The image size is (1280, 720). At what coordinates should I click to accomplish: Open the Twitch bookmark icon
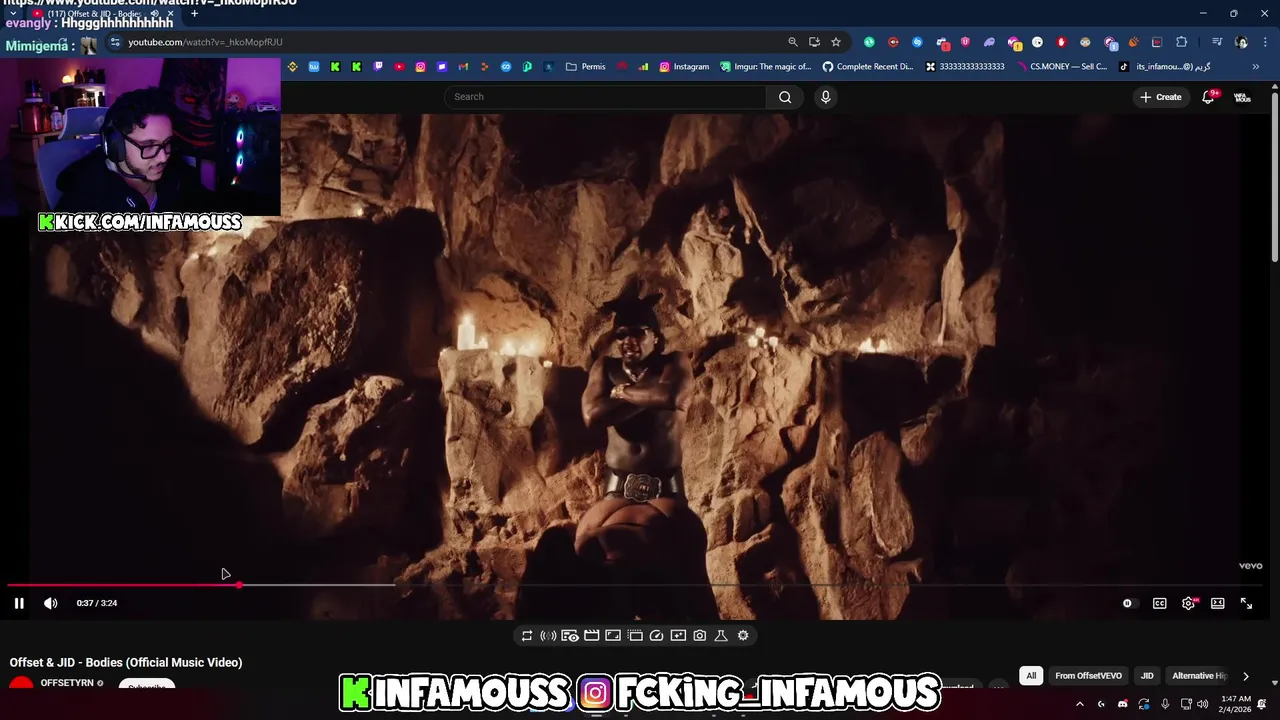378,67
